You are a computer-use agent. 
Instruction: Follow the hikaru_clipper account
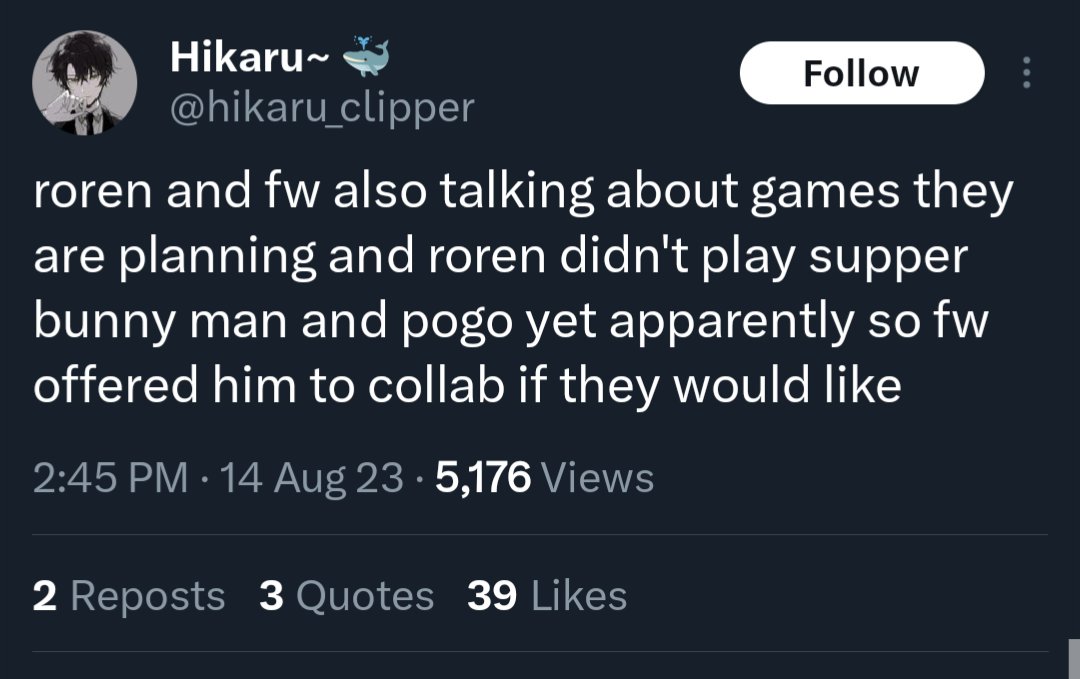tap(861, 73)
